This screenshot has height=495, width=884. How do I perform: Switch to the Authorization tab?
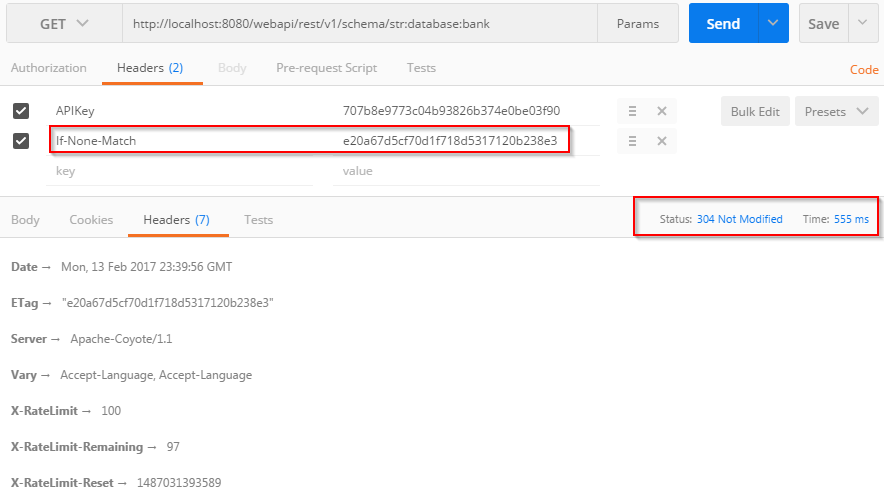tap(49, 68)
